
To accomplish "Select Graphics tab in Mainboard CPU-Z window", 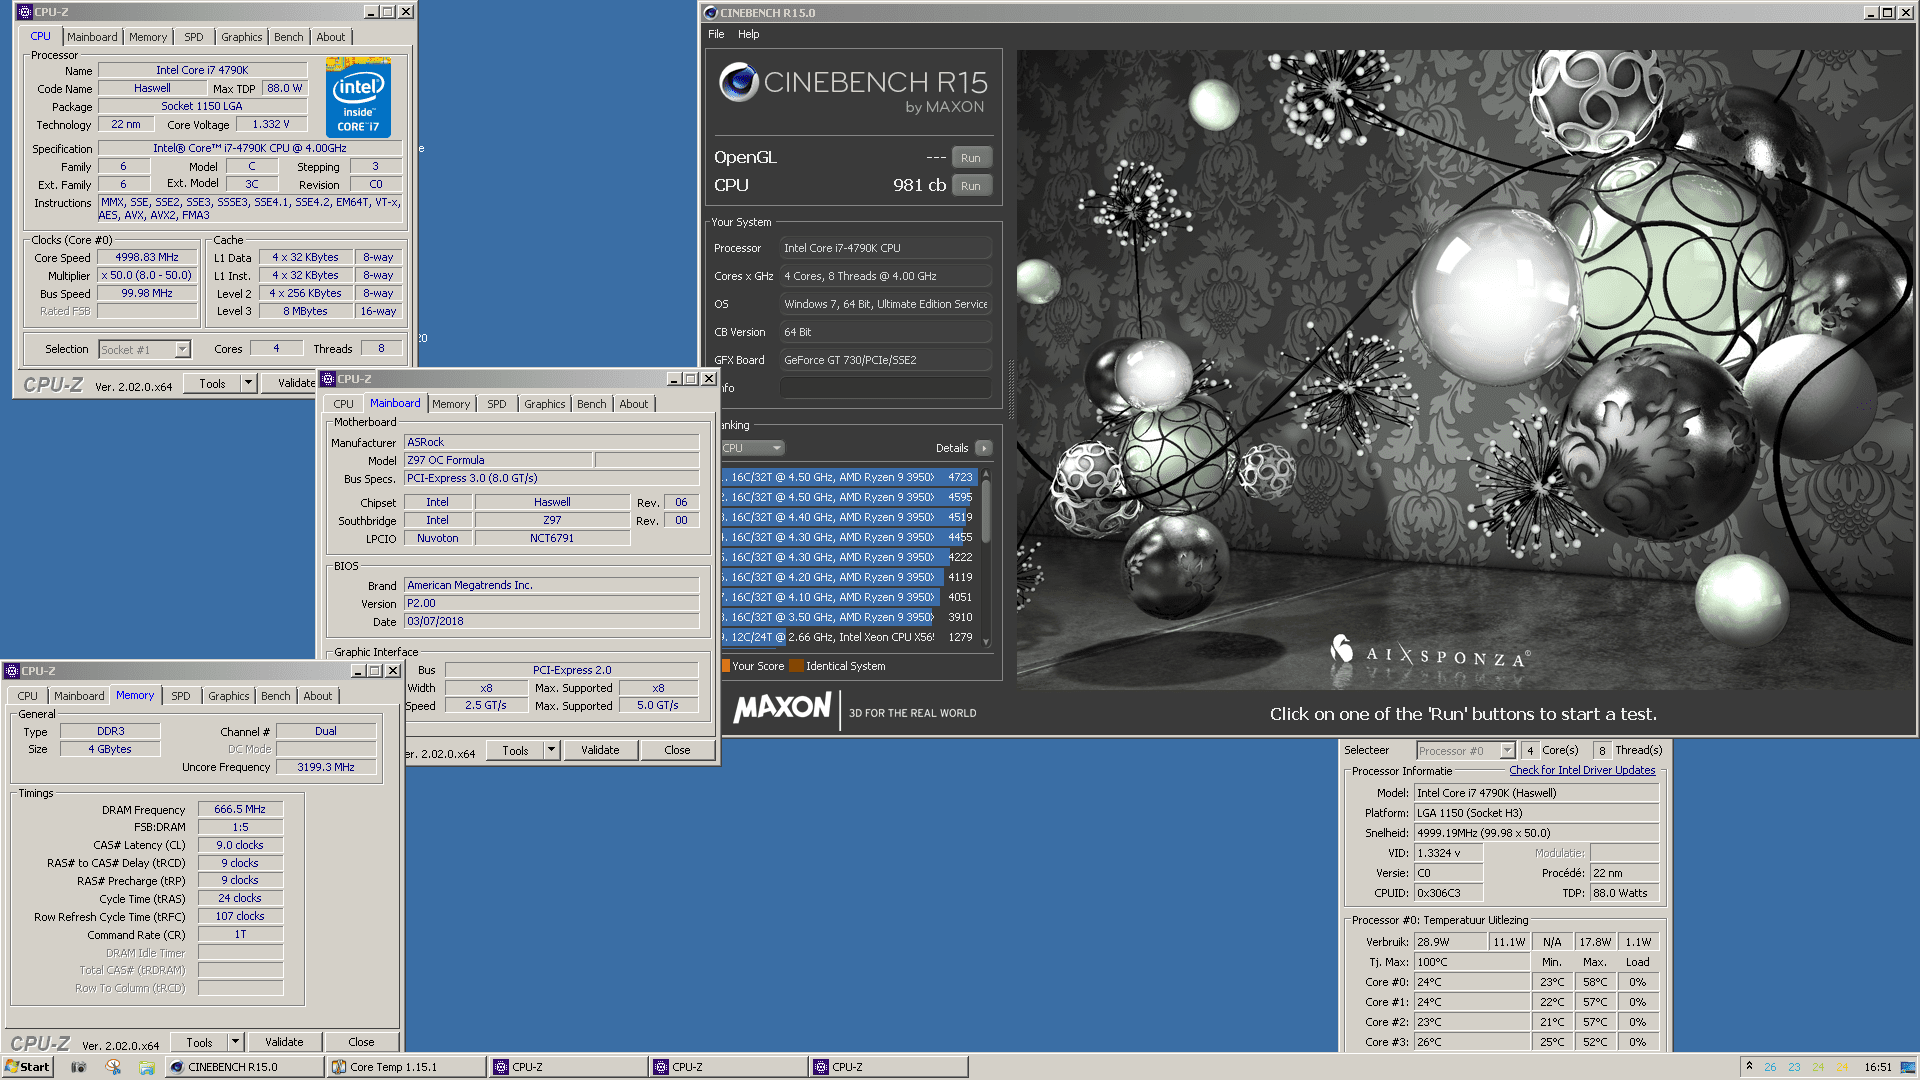I will point(544,404).
